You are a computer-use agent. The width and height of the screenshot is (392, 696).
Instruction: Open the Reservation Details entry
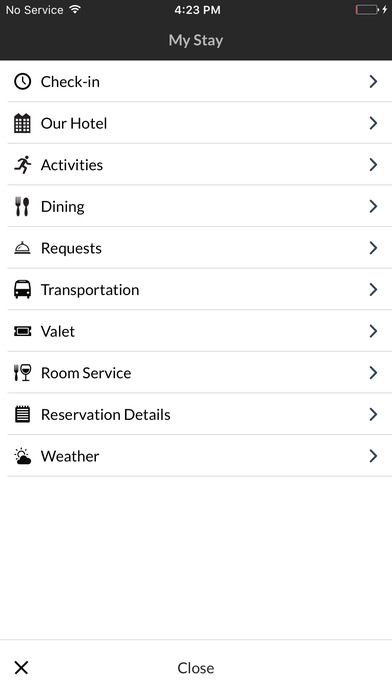(200, 414)
